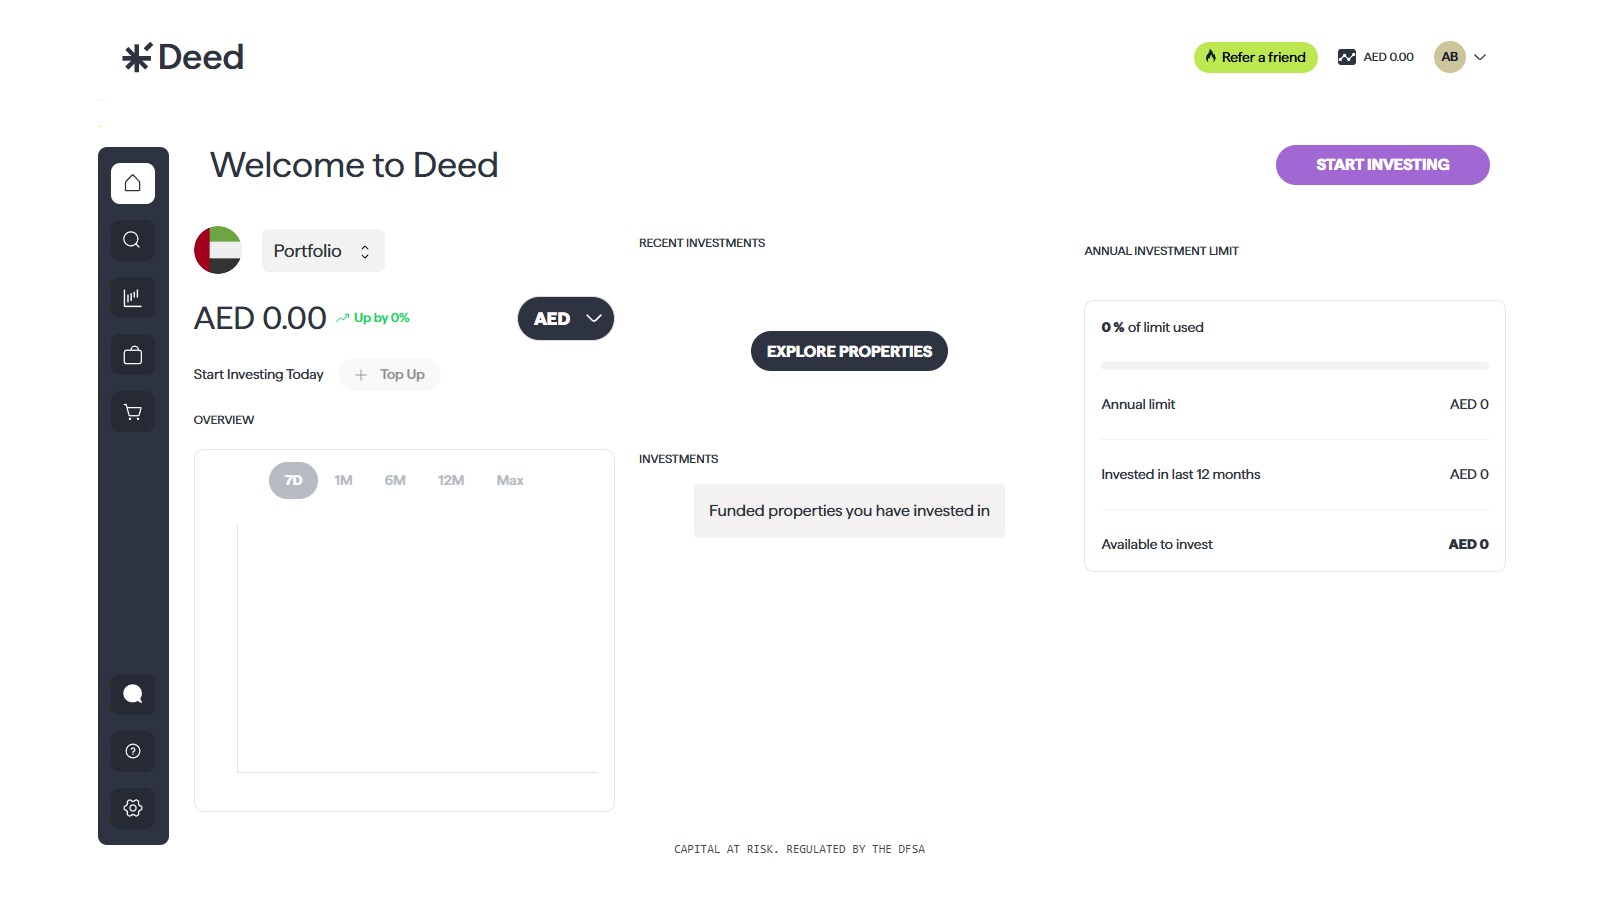Click the Refer a friend button
1600x900 pixels.
[1256, 57]
